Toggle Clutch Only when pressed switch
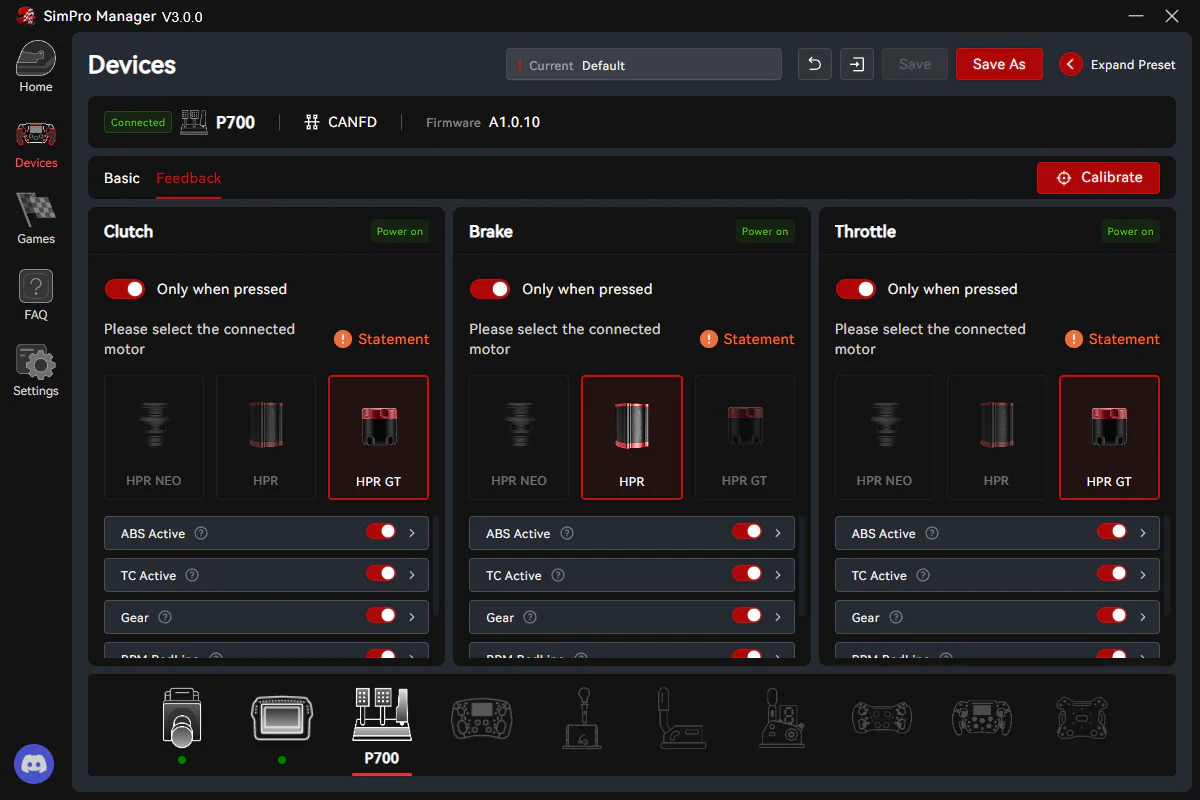1200x800 pixels. click(125, 289)
